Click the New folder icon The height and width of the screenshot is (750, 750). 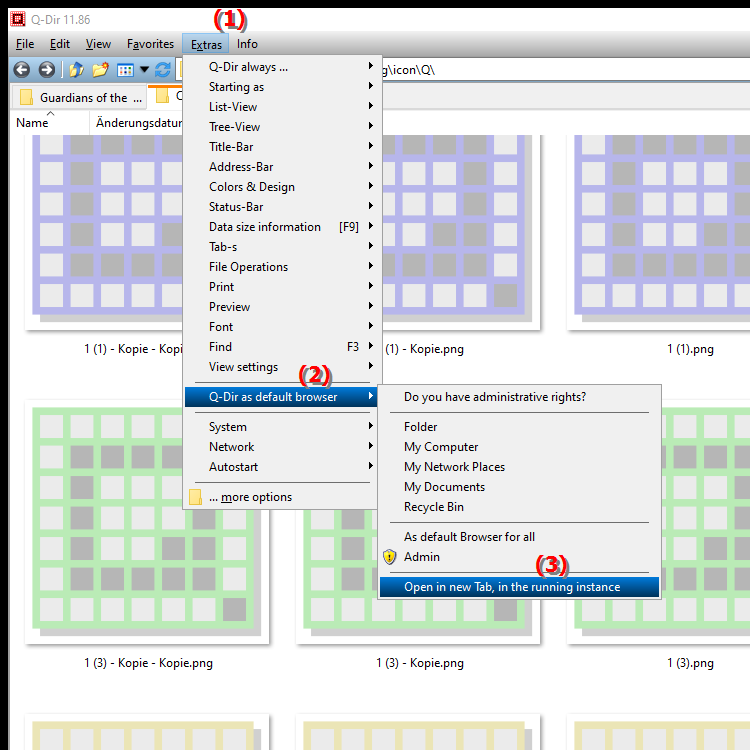pyautogui.click(x=100, y=70)
